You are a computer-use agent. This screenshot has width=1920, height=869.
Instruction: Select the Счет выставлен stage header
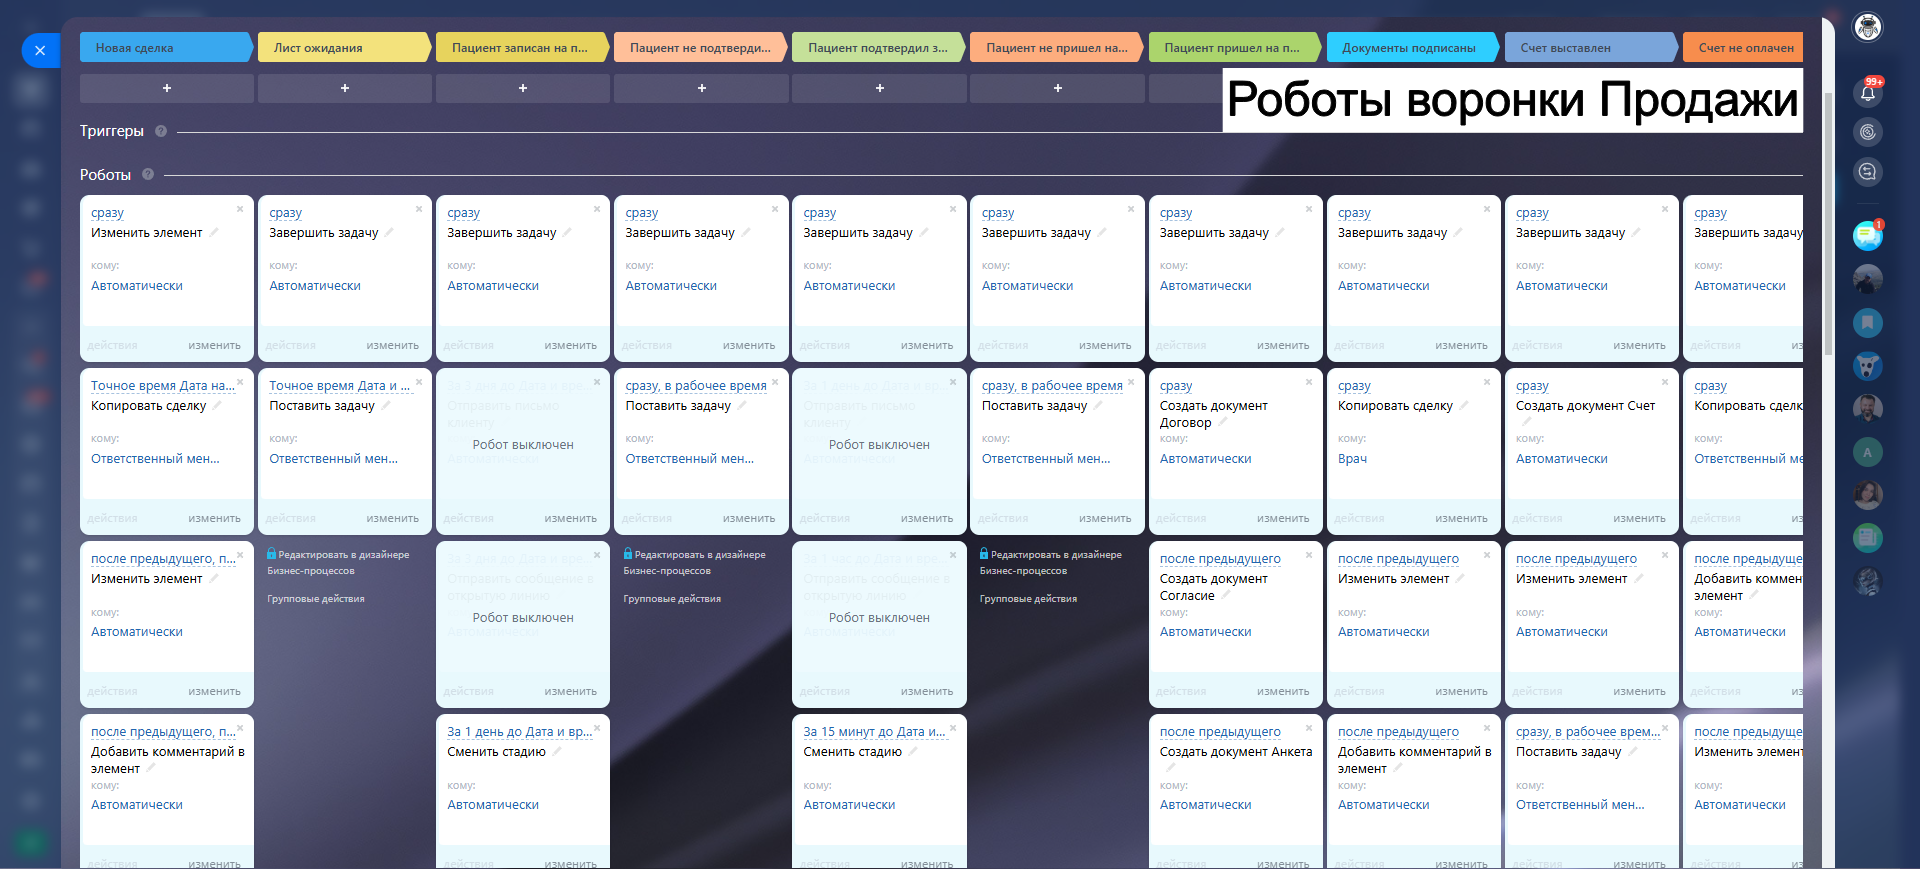coord(1591,48)
